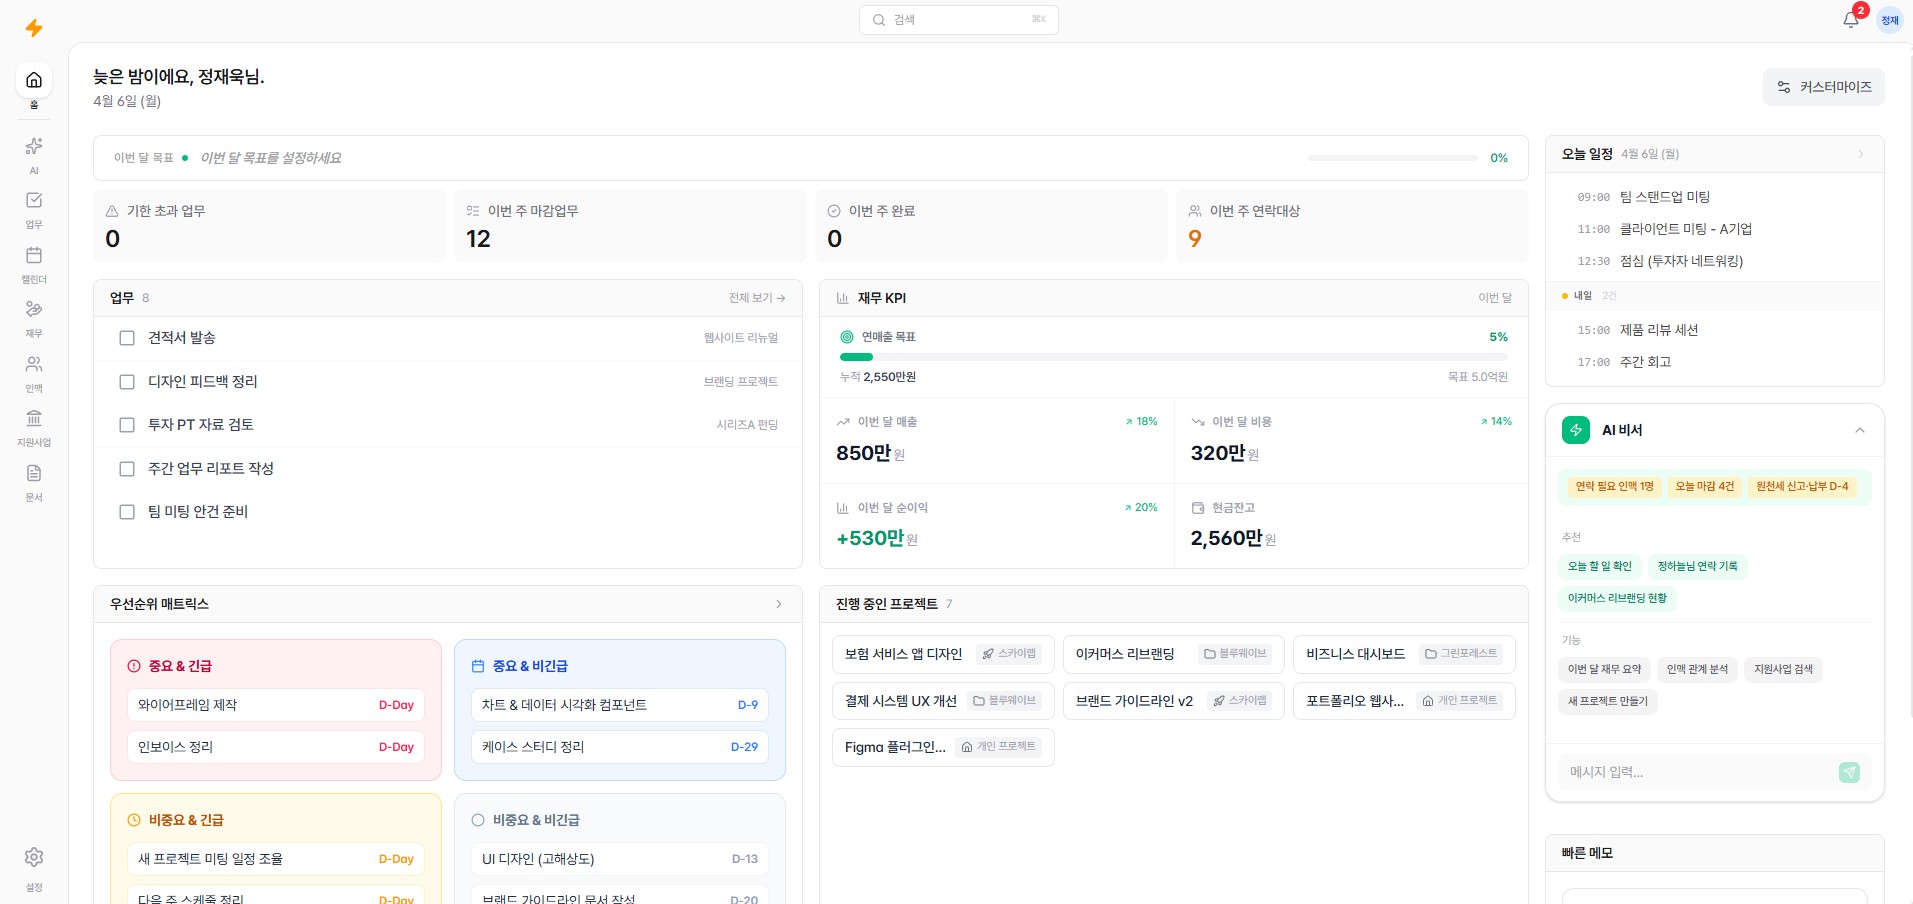Open 설정 settings gear icon

click(x=34, y=858)
